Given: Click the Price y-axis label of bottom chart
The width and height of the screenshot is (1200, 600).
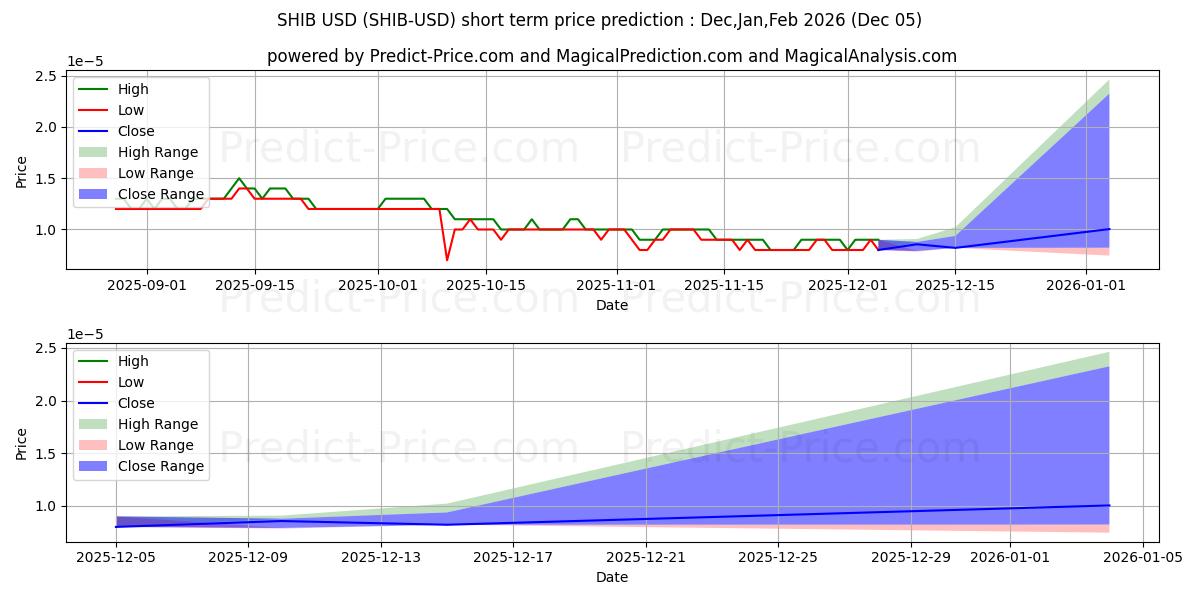Looking at the screenshot, I should 22,443.
